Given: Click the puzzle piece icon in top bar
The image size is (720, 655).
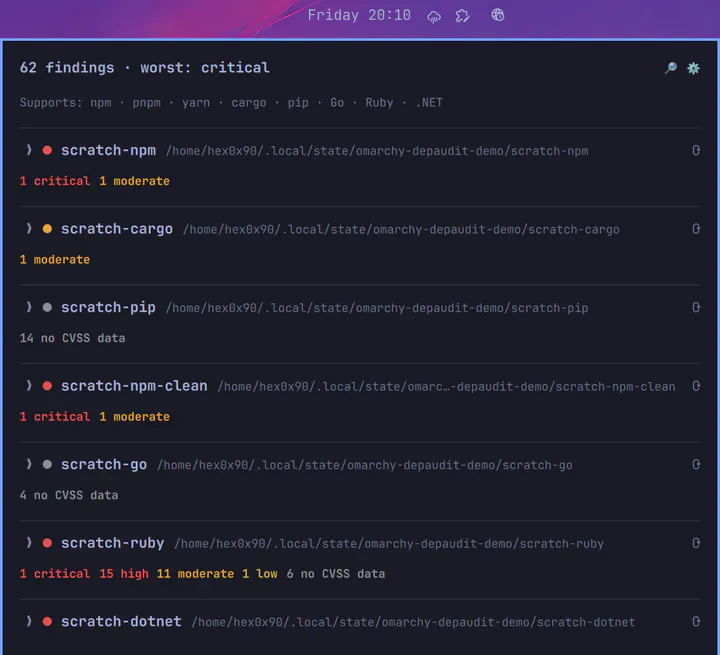Looking at the screenshot, I should [x=462, y=16].
